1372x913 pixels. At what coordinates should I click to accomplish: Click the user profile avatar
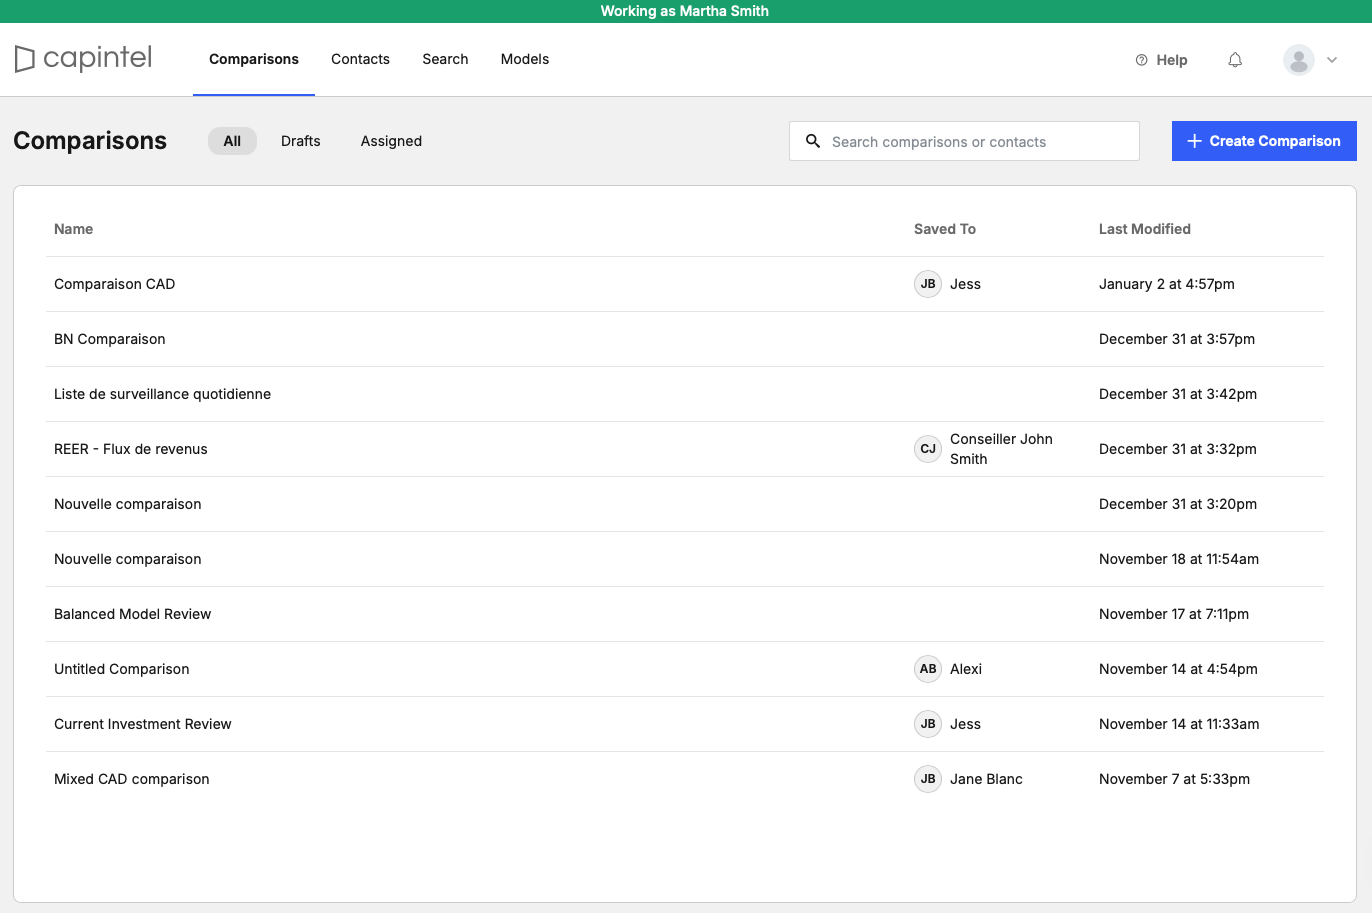coord(1298,60)
